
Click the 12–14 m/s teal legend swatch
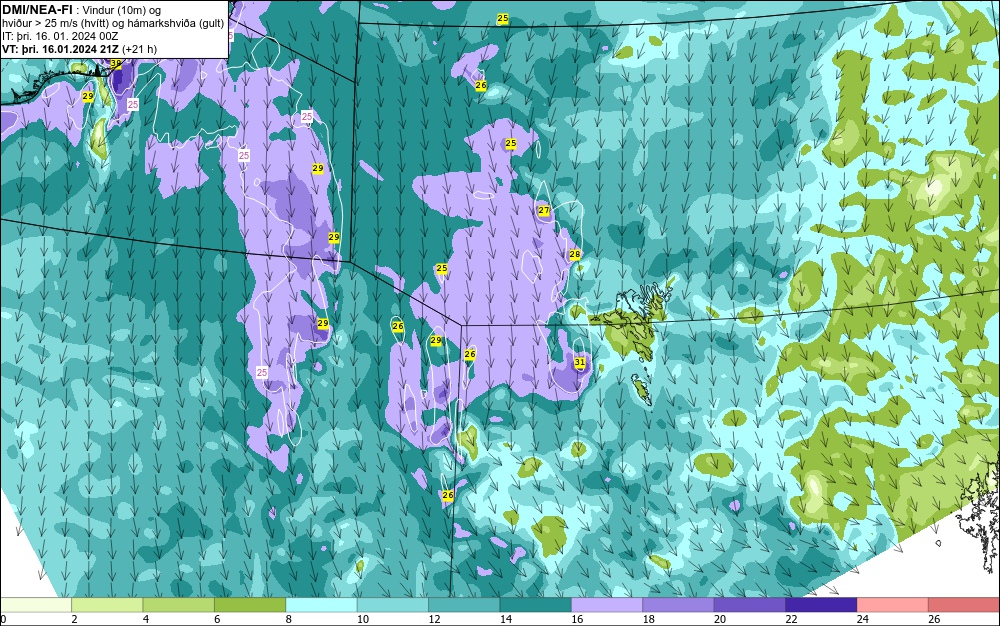[464, 605]
